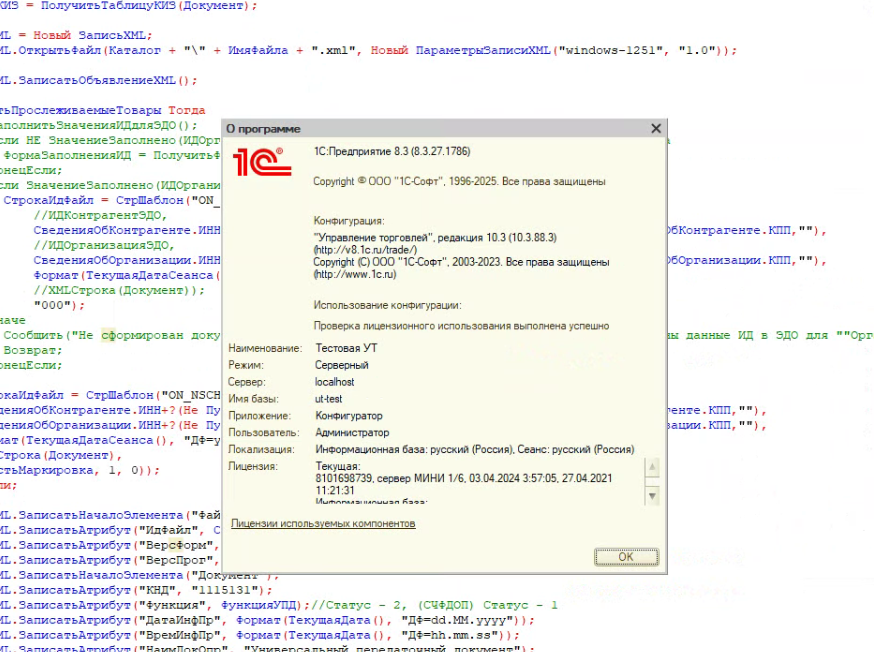Click Проверка лицензионного использования status line
The image size is (874, 652).
click(x=461, y=326)
